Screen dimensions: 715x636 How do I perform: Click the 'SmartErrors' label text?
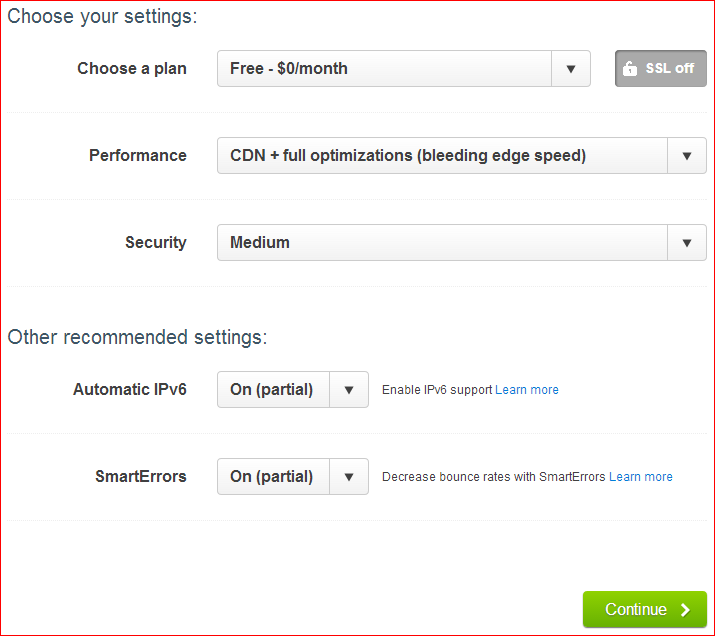click(x=141, y=477)
